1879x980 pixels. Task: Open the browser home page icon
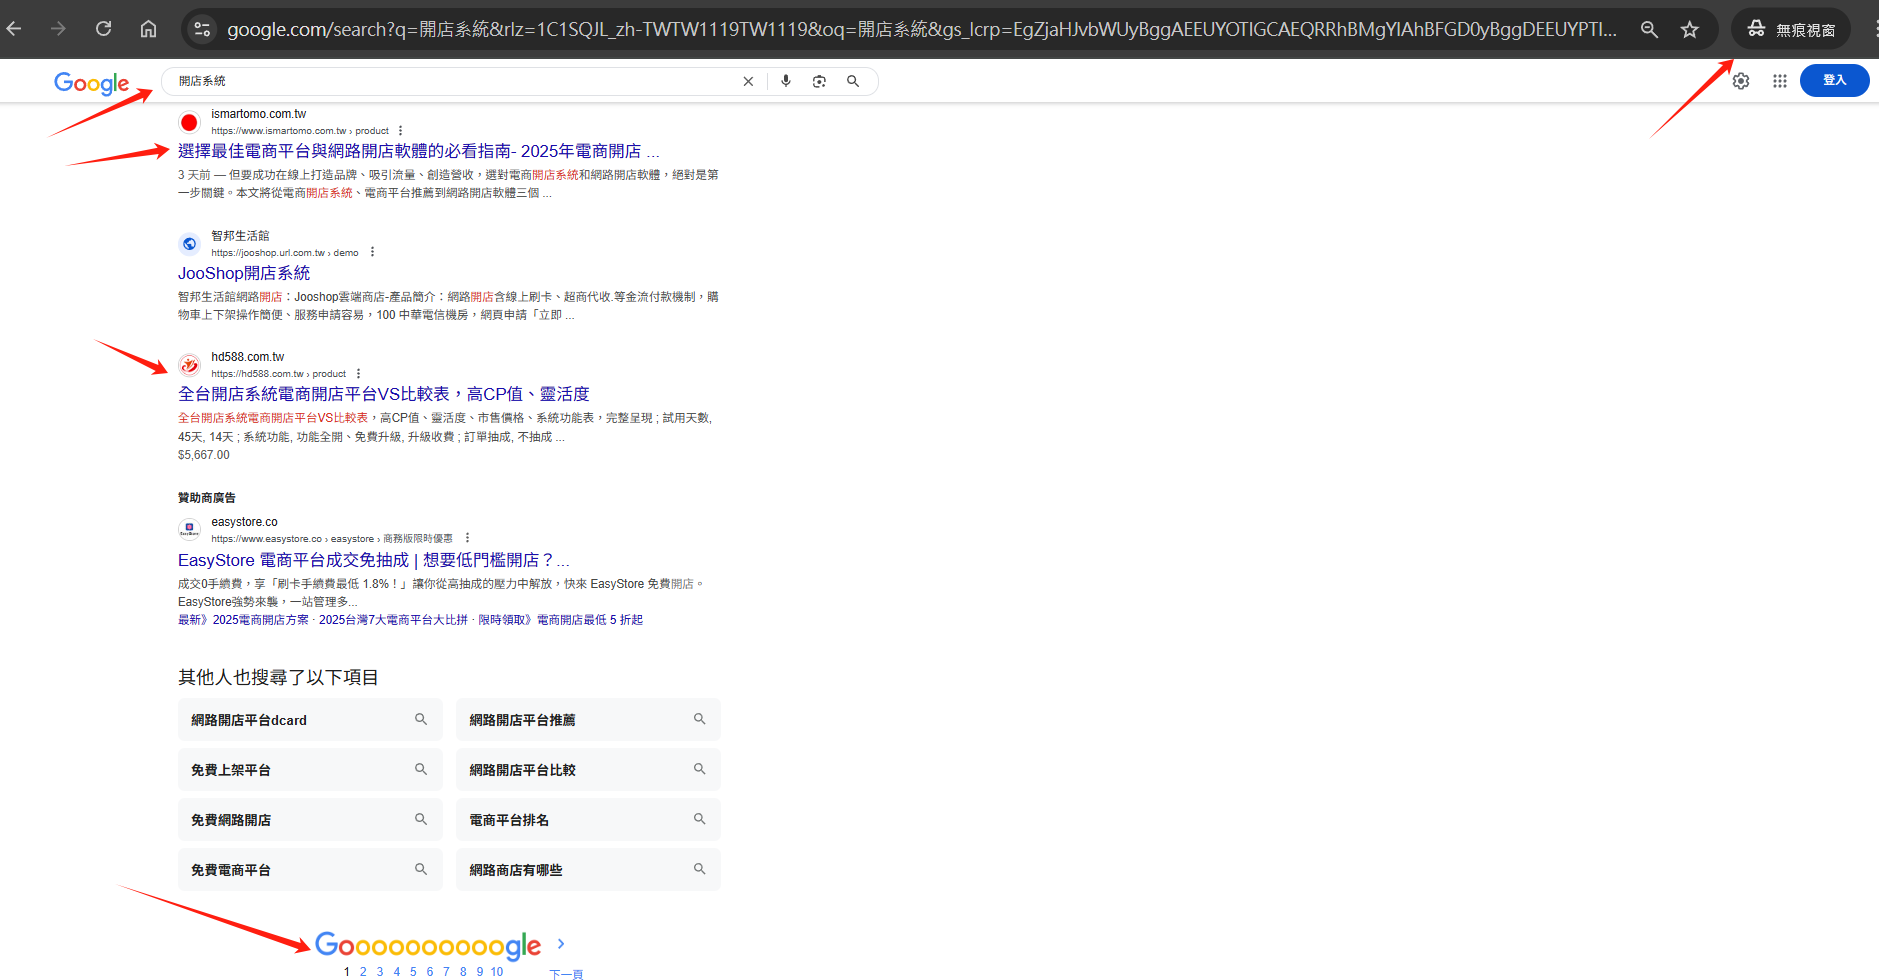[x=148, y=29]
